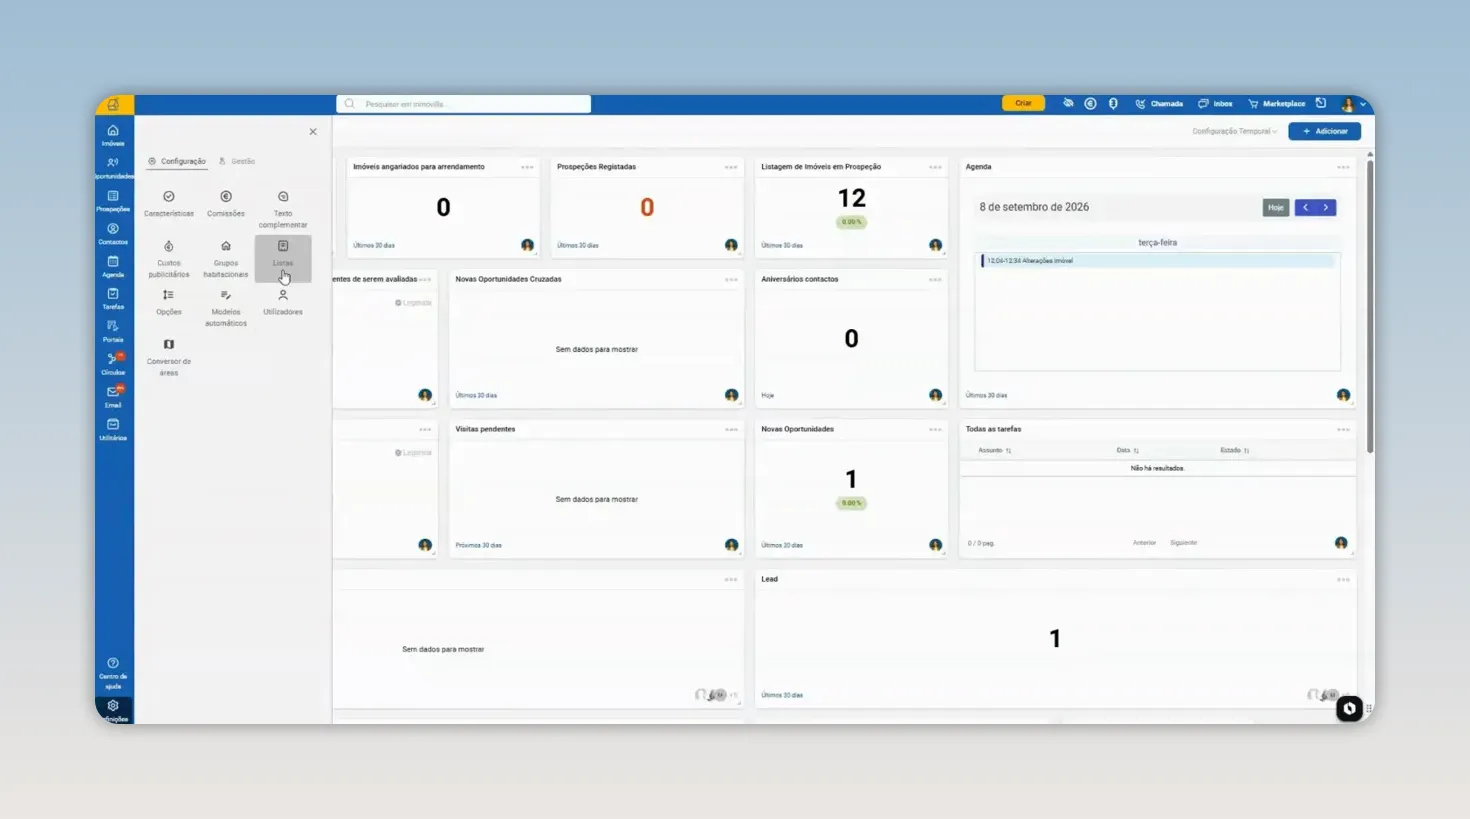
Task: Go to Prospeções in the sidebar
Action: coord(113,200)
